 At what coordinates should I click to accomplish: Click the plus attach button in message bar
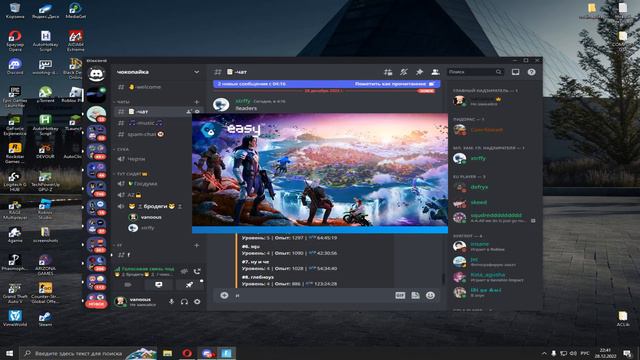(x=224, y=295)
